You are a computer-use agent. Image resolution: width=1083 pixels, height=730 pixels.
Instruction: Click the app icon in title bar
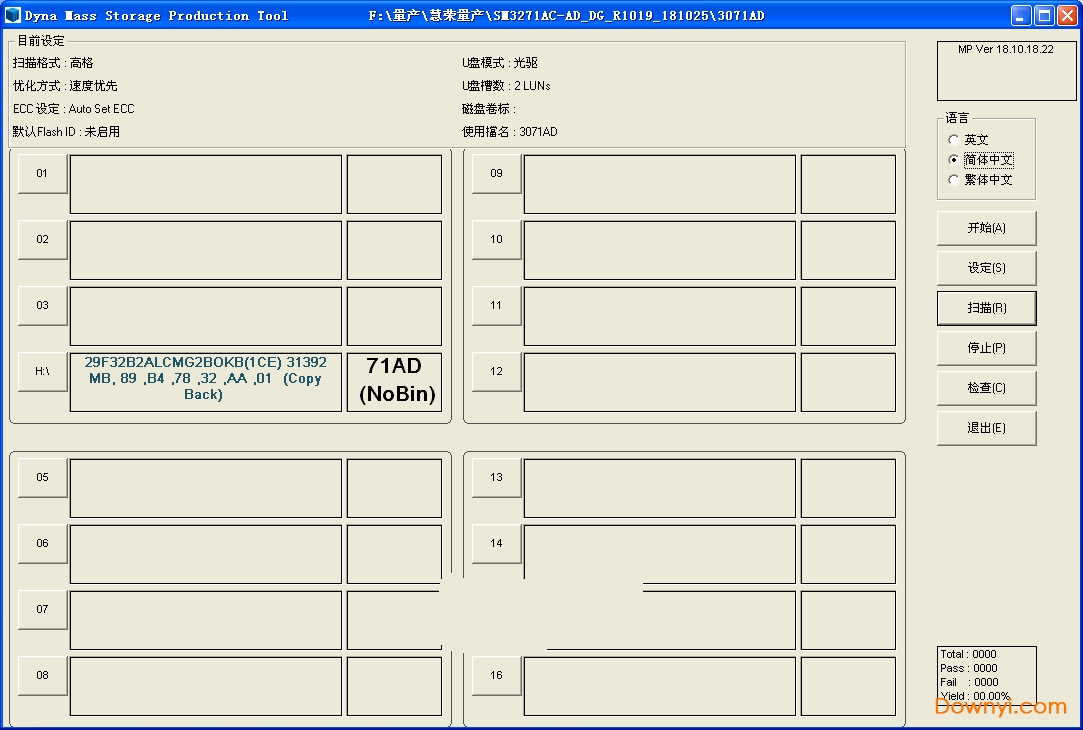[13, 15]
